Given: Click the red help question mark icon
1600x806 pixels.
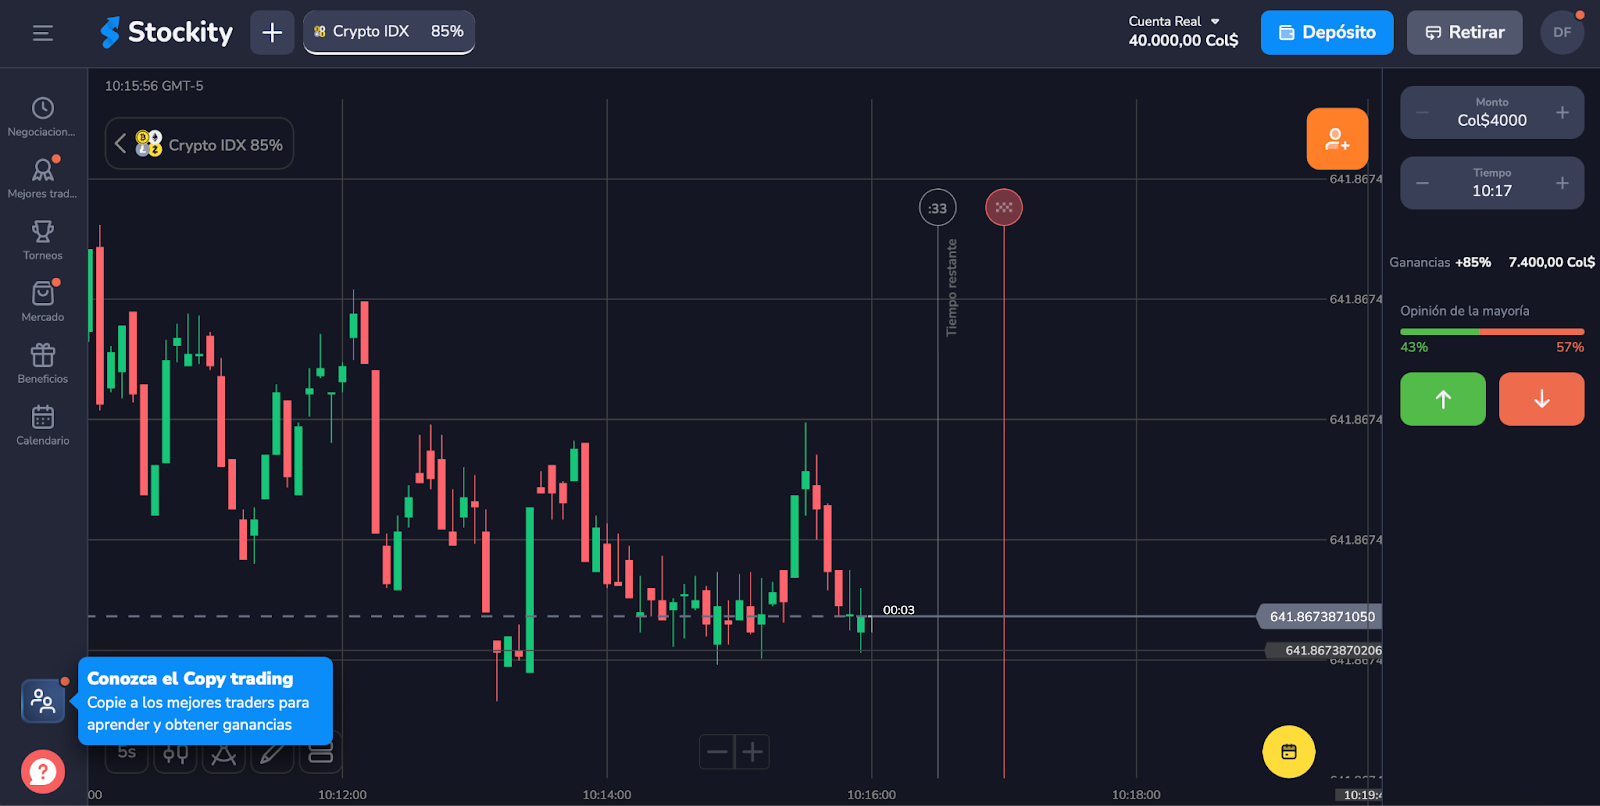Looking at the screenshot, I should 43,771.
